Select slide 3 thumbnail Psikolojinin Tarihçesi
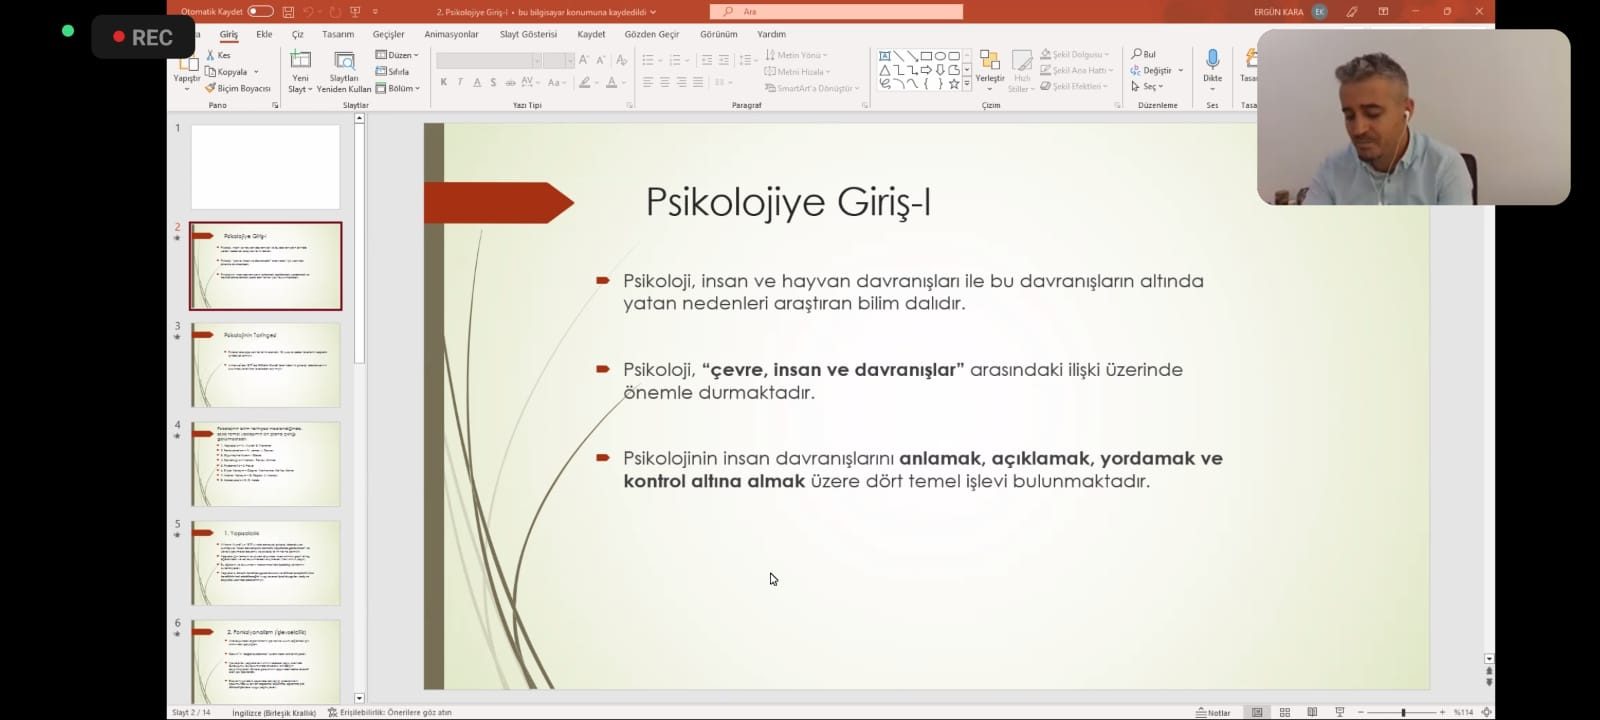Screen dimensions: 1600x720 tap(265, 364)
